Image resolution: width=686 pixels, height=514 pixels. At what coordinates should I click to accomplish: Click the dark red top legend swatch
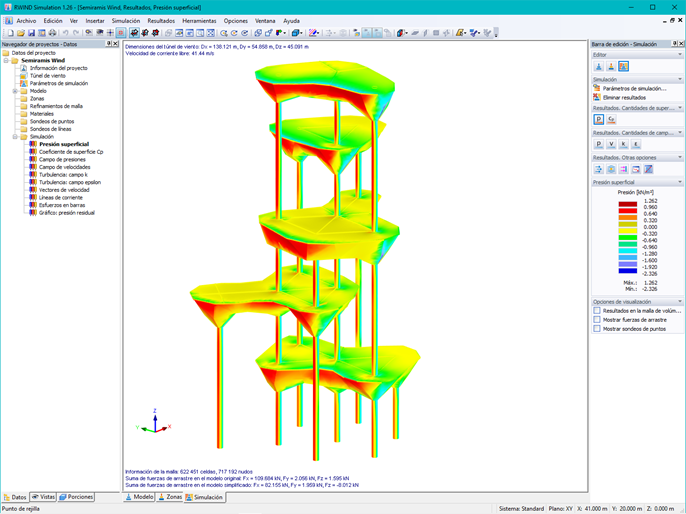tap(627, 204)
